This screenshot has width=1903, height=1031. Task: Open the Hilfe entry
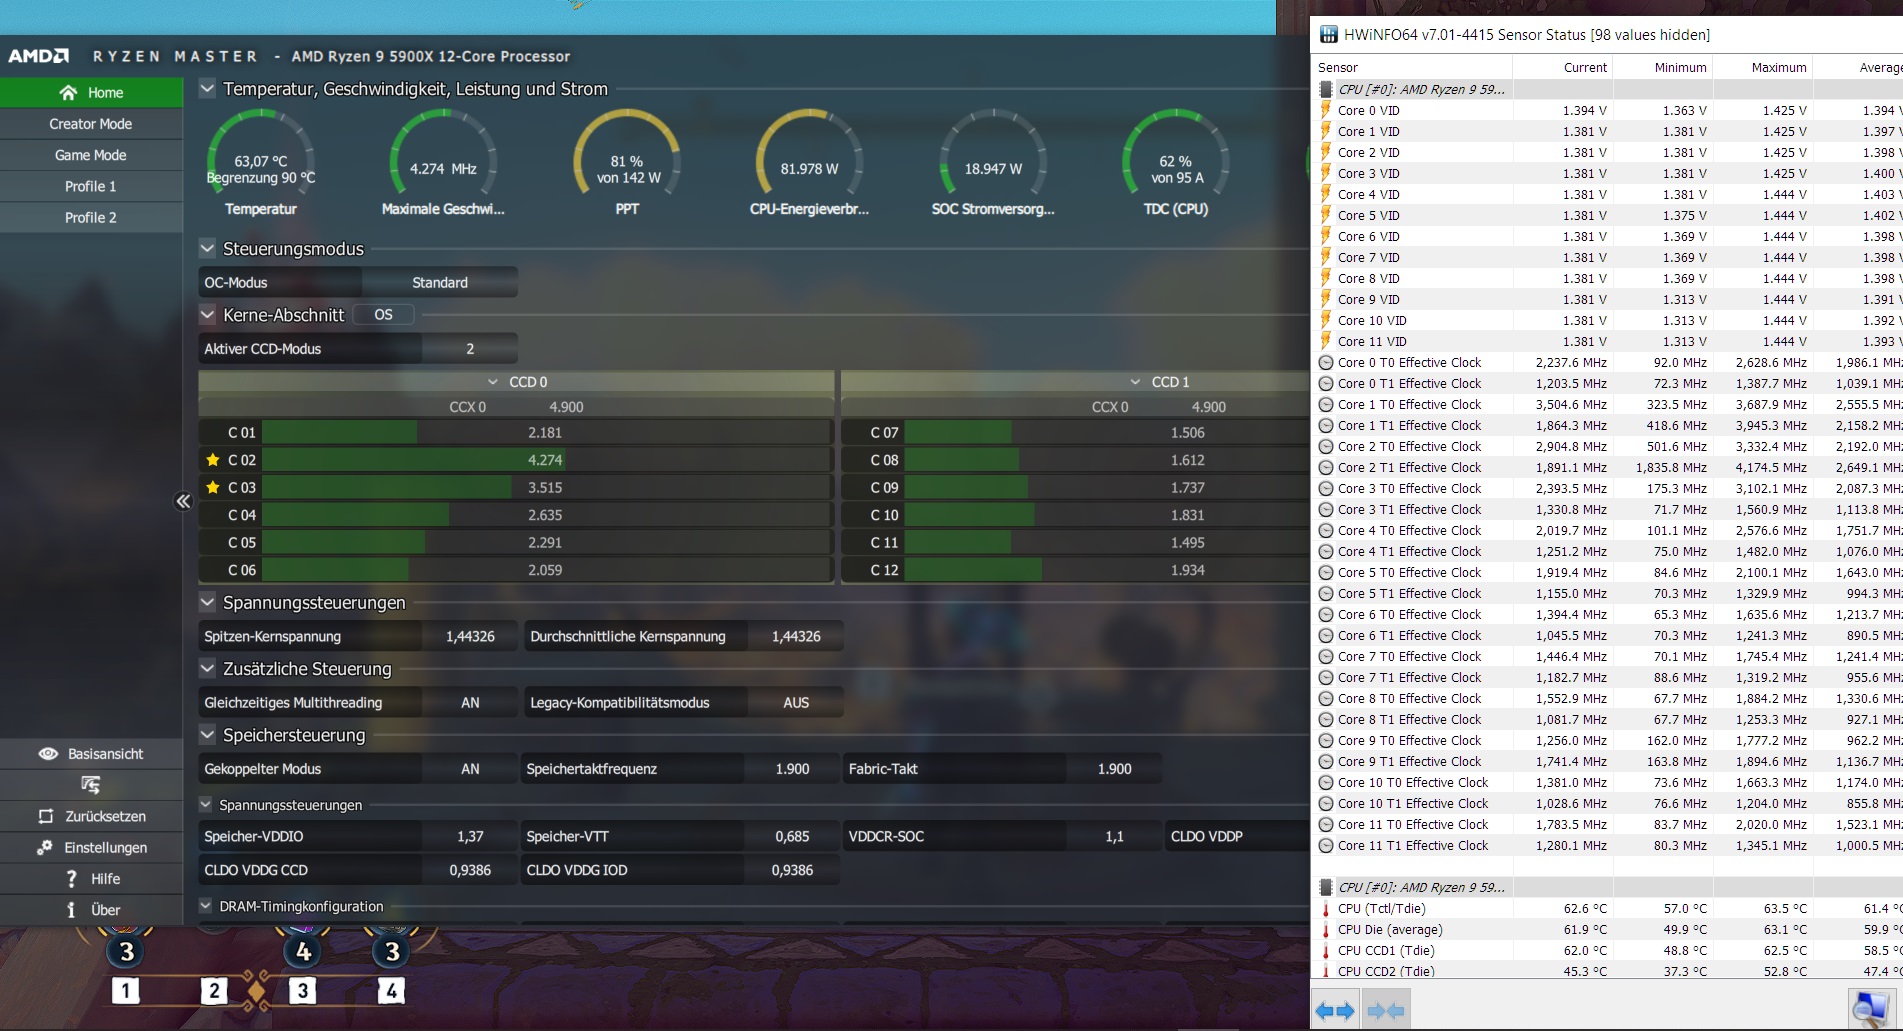click(x=91, y=878)
